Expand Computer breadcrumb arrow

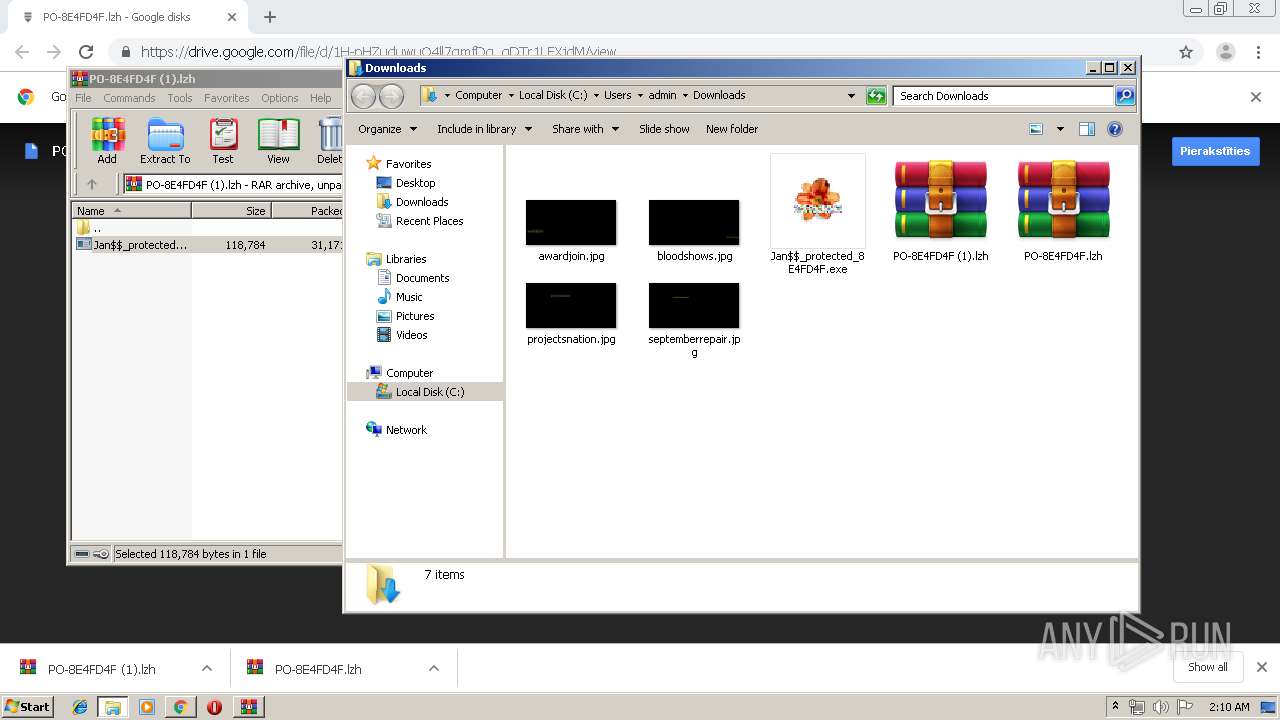coord(510,96)
